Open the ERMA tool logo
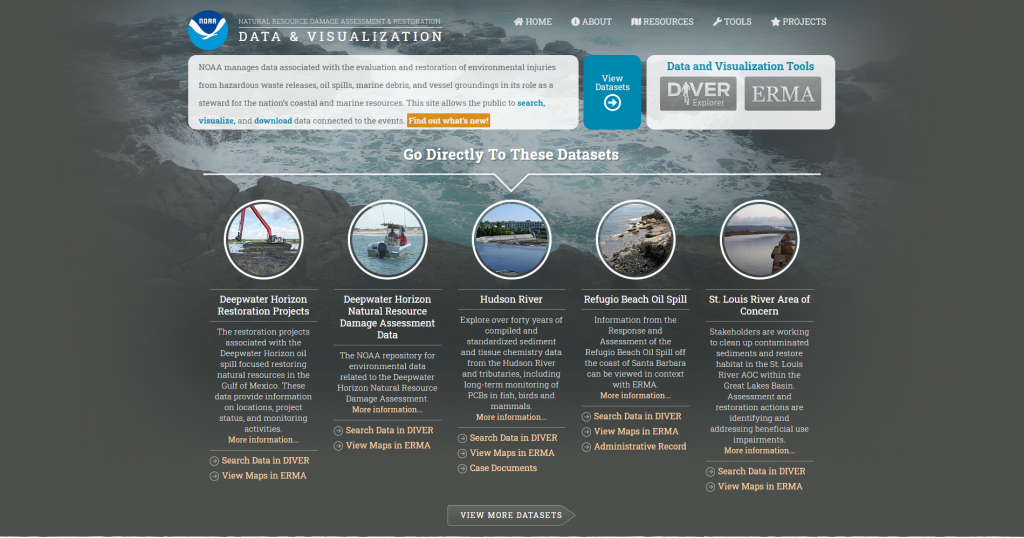This screenshot has height=538, width=1024. point(782,93)
